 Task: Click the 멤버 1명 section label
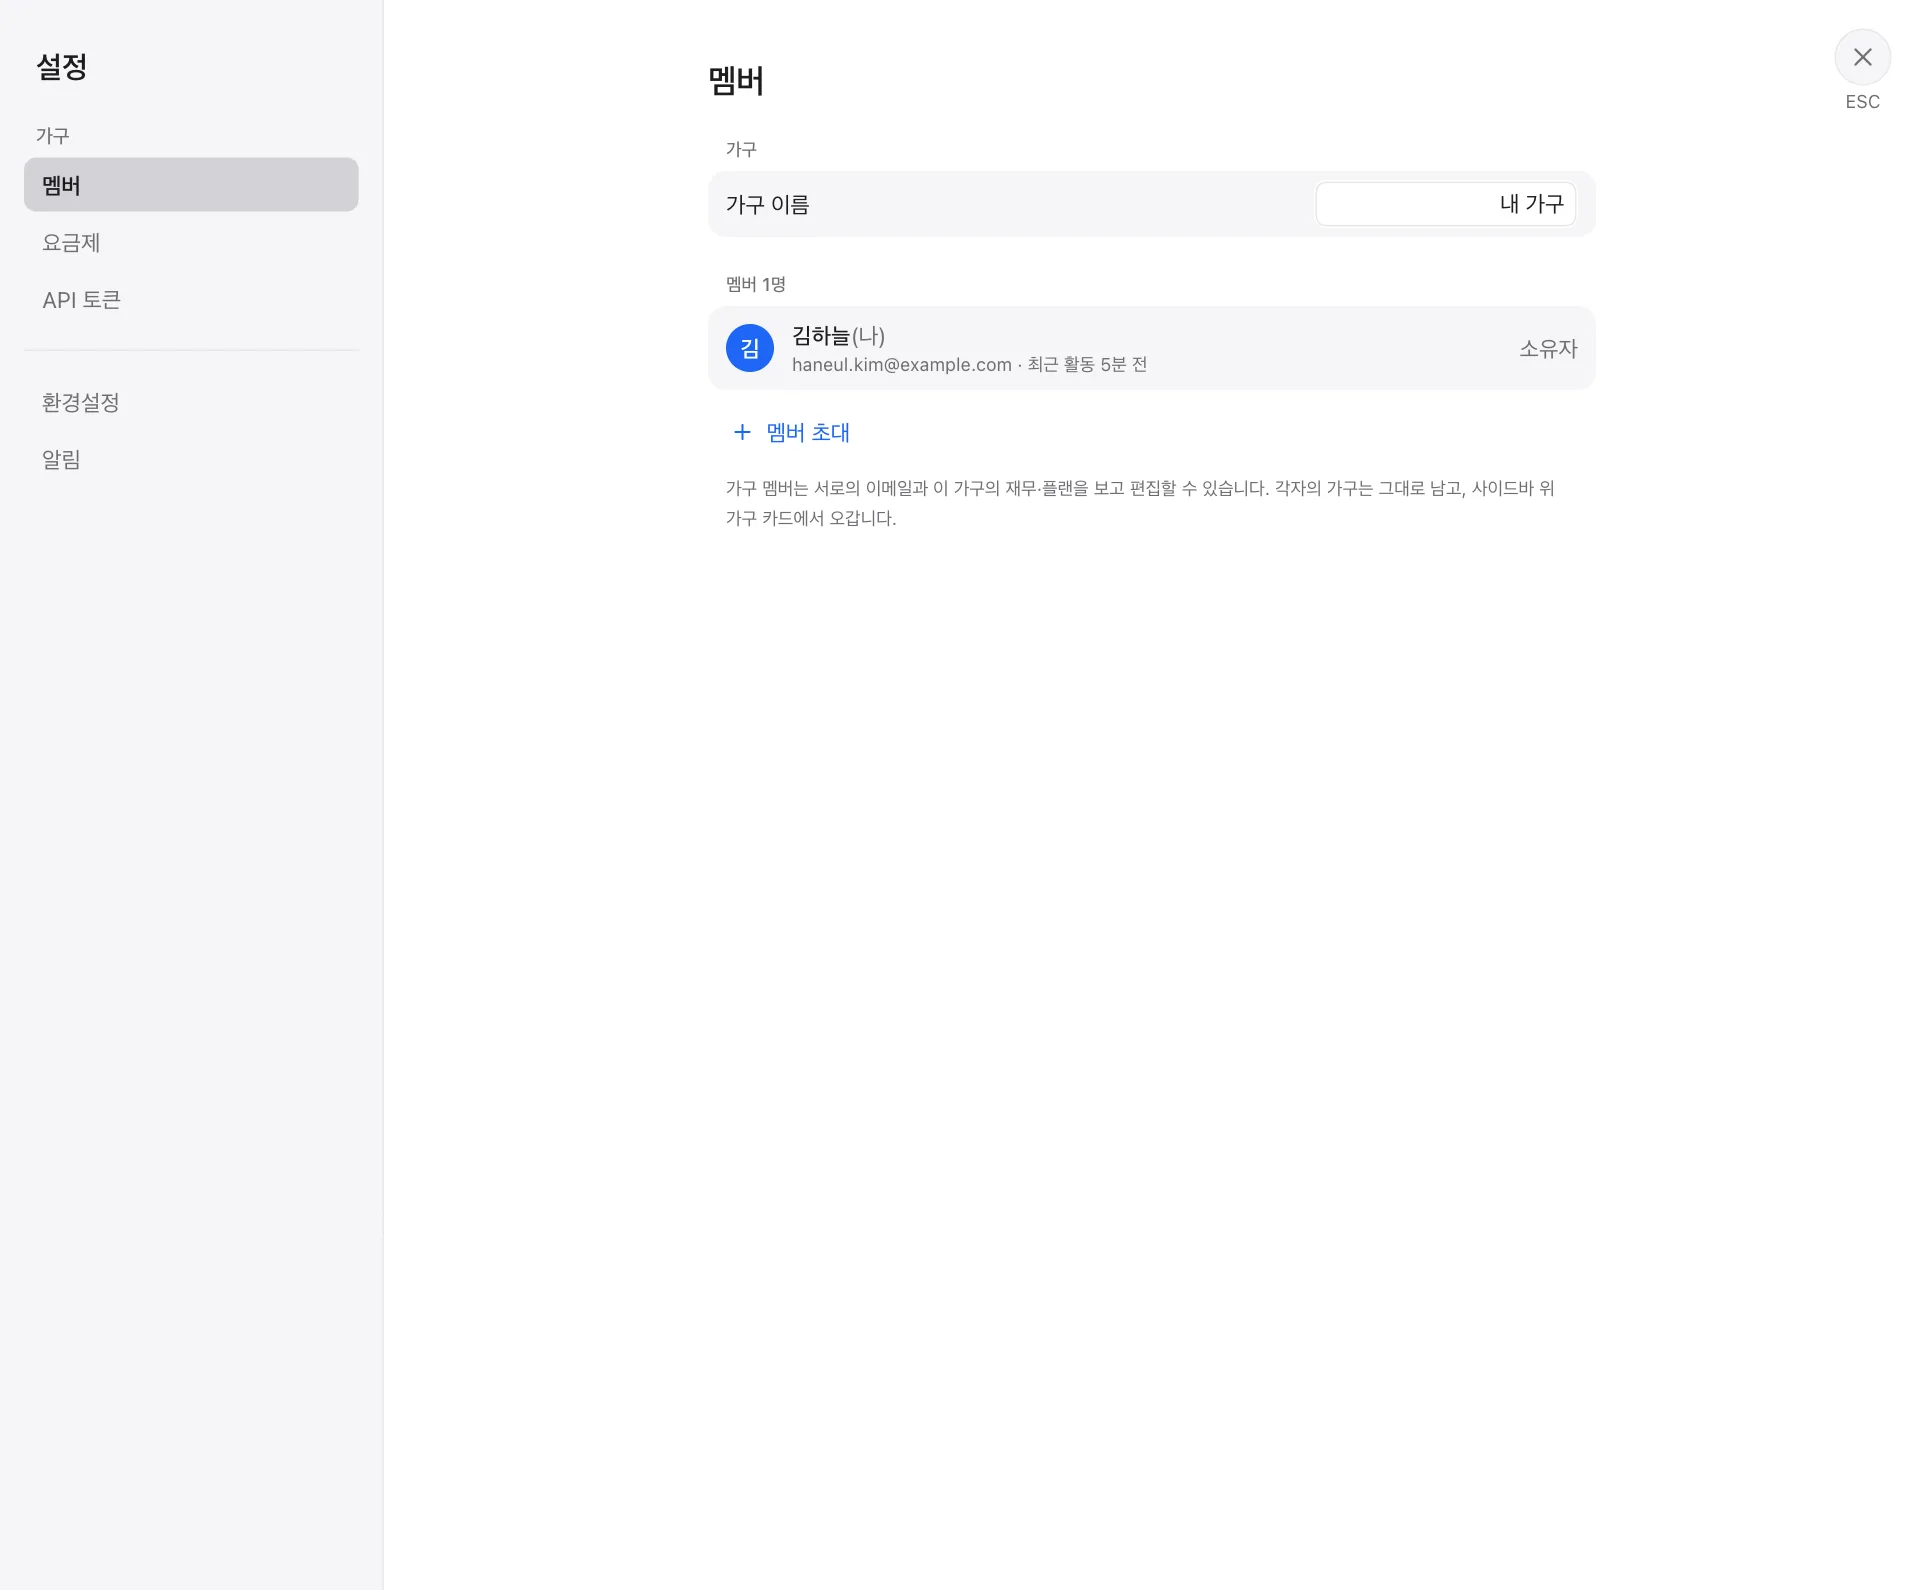[756, 284]
